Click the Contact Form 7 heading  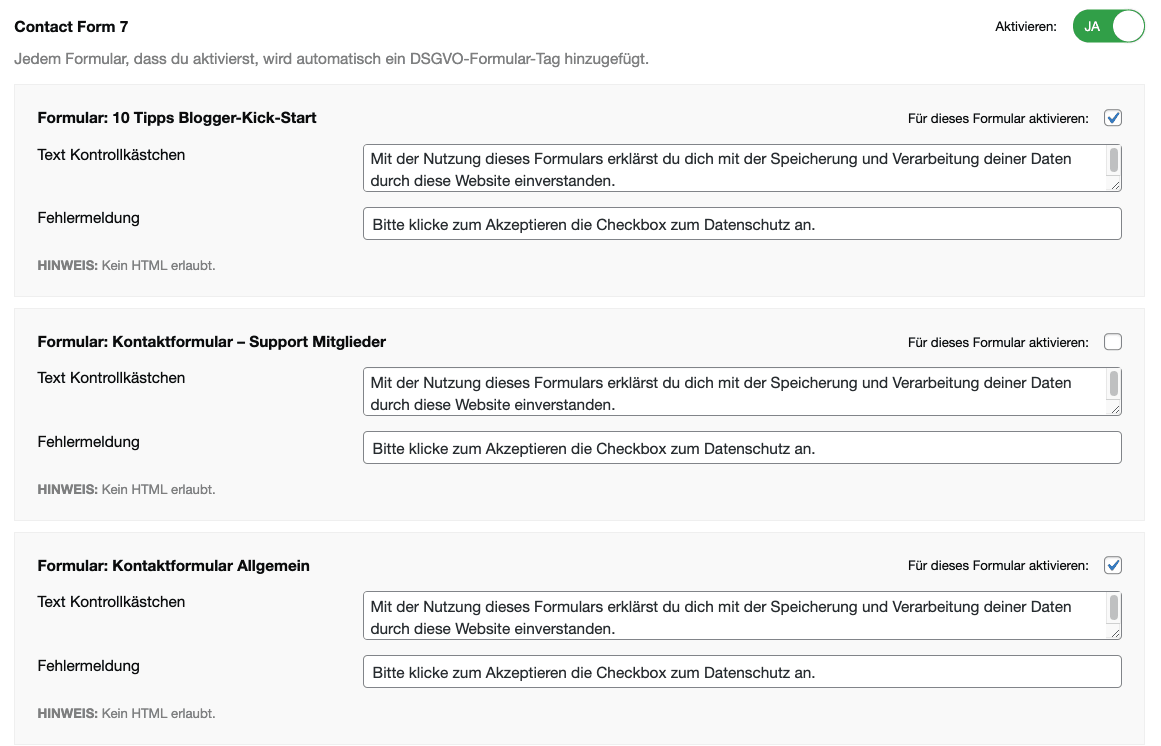71,27
